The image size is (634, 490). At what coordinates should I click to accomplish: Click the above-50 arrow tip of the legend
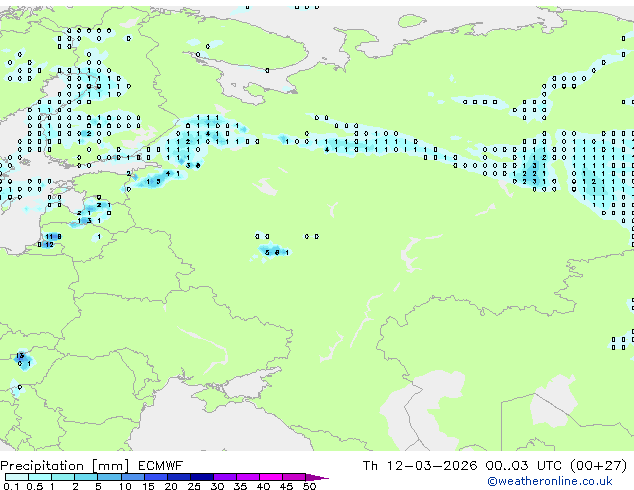click(317, 477)
